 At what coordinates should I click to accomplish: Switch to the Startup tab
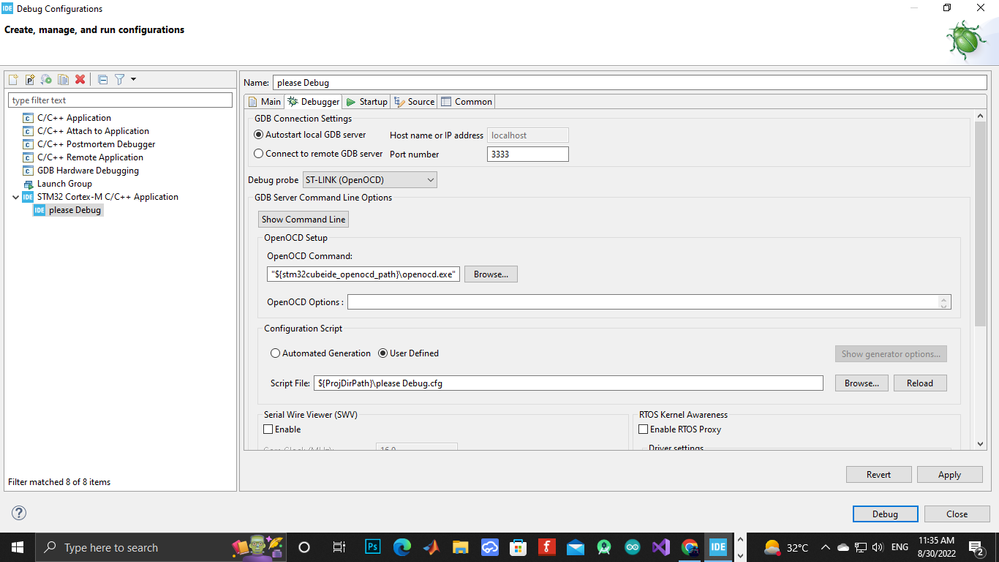point(367,102)
